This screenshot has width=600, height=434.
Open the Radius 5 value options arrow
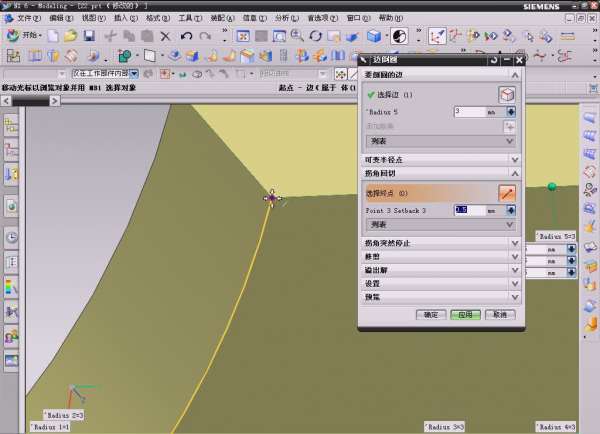click(510, 112)
